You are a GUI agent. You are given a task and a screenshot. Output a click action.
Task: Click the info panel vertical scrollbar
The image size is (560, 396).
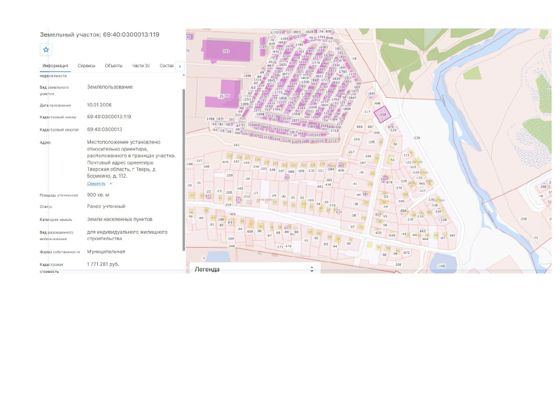click(184, 170)
